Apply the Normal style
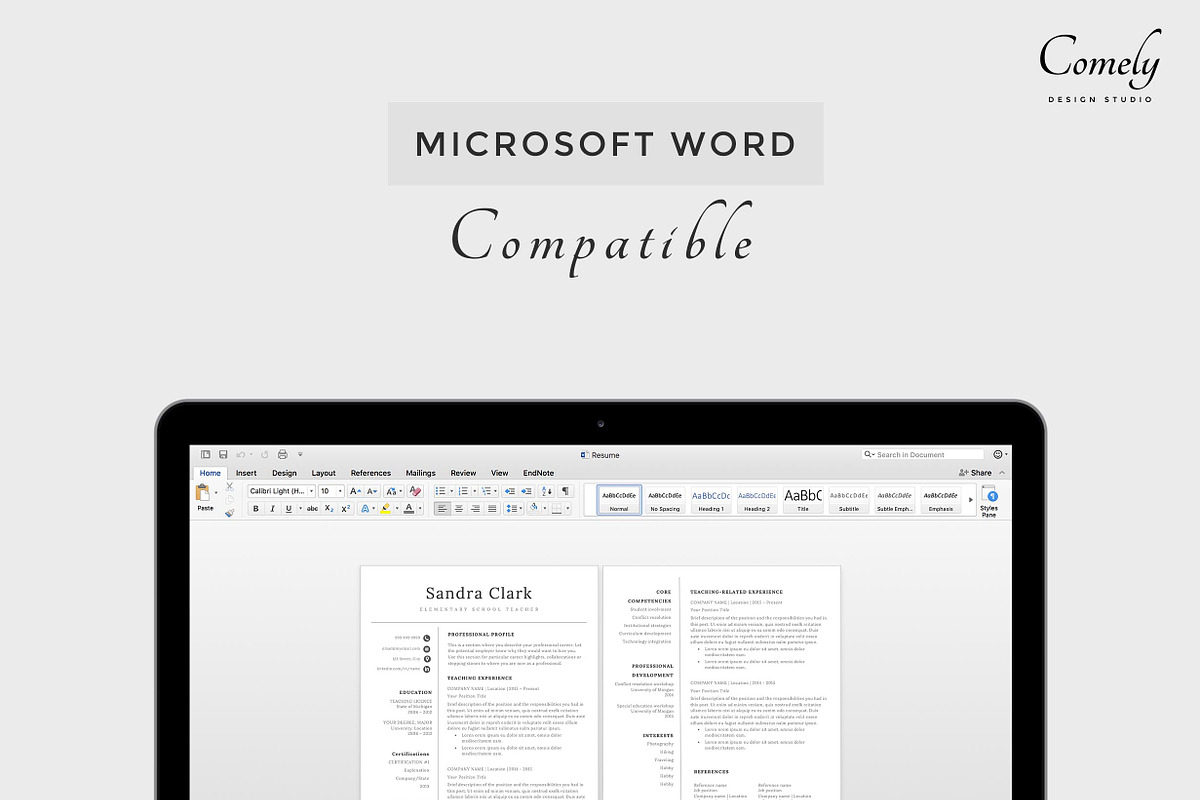The width and height of the screenshot is (1200, 800). point(619,500)
